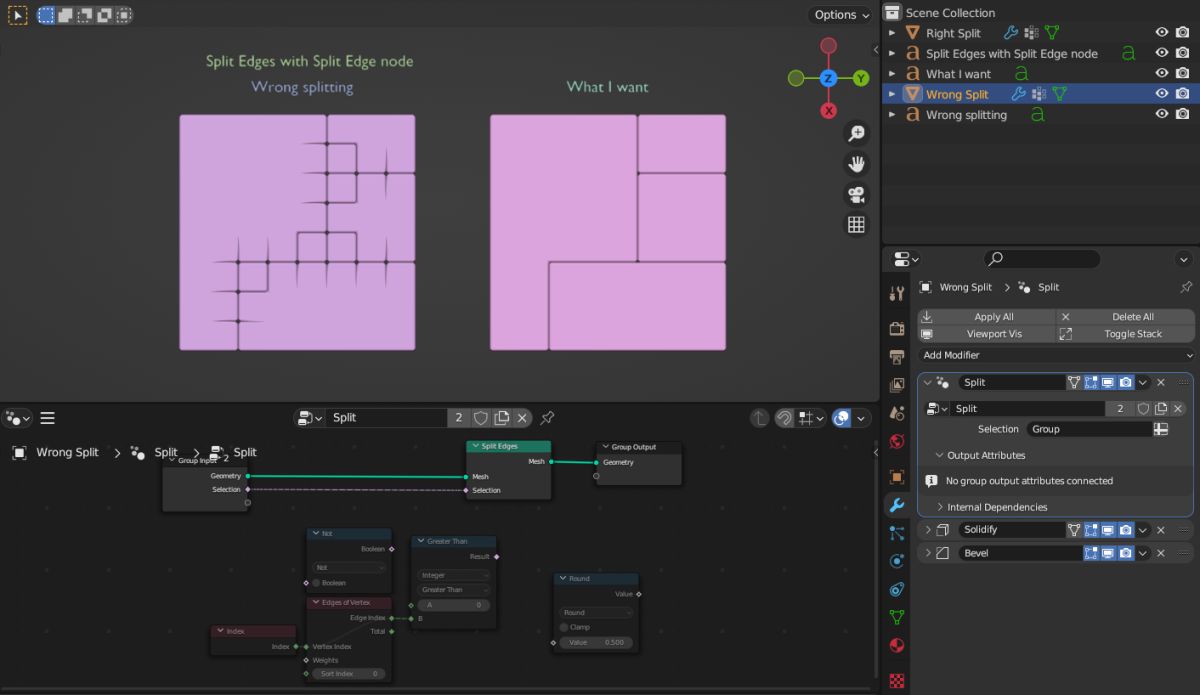The image size is (1200, 695).
Task: Open the Physics properties tab
Action: tap(897, 561)
